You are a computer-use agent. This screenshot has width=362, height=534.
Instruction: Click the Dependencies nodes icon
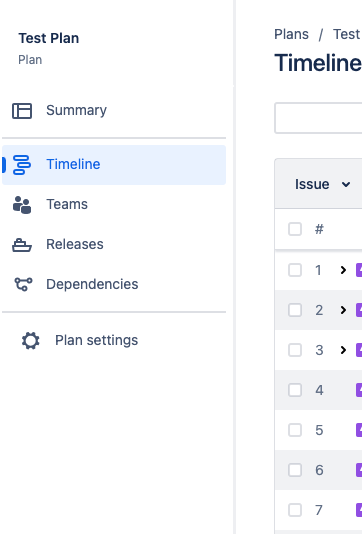(23, 284)
